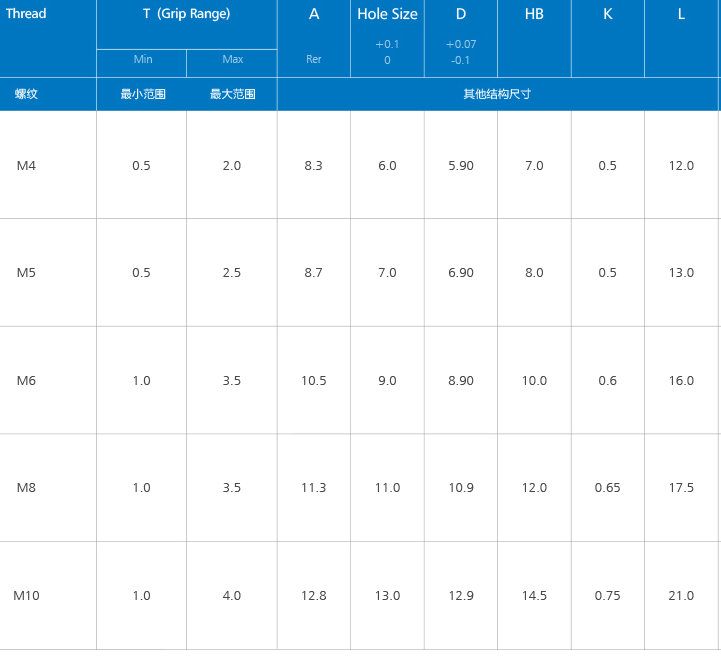Select the 14.5 HB value cell
This screenshot has width=721, height=657.
[534, 596]
